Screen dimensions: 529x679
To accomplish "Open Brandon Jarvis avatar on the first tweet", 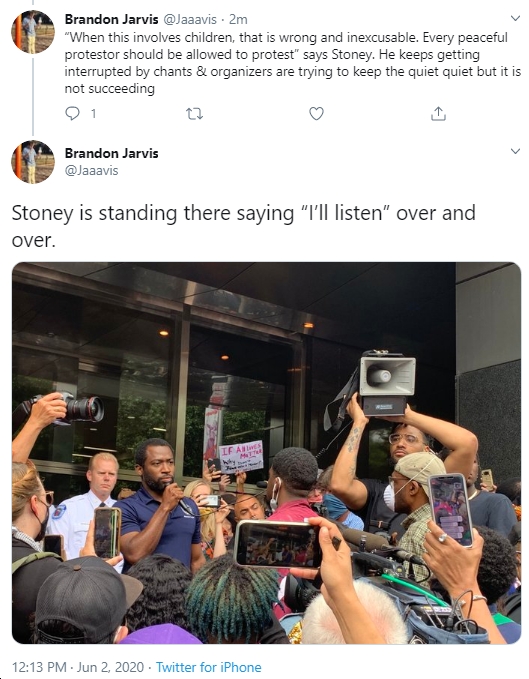I will 33,32.
